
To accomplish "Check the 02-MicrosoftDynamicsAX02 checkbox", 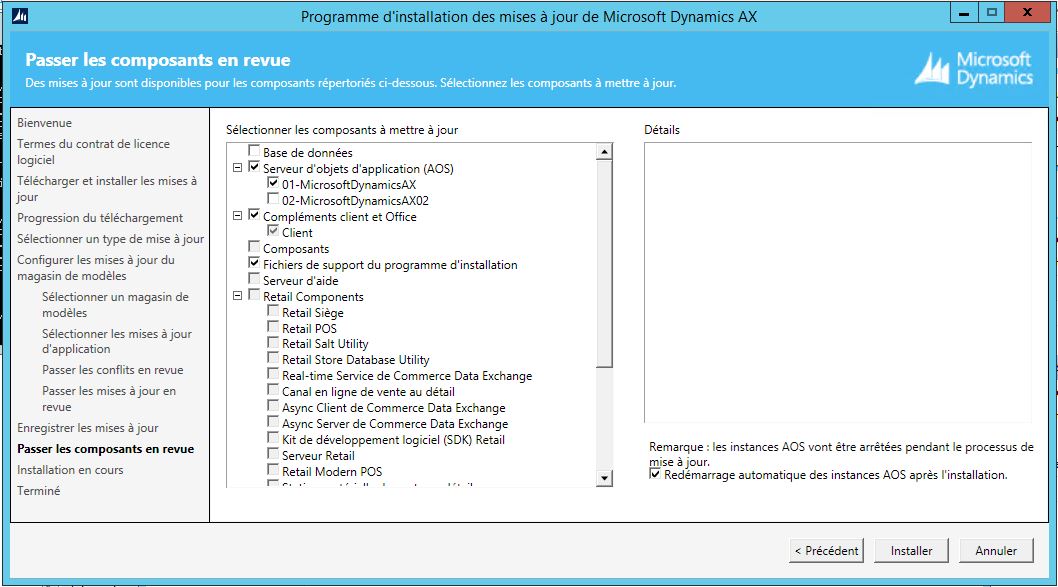I will tap(273, 199).
